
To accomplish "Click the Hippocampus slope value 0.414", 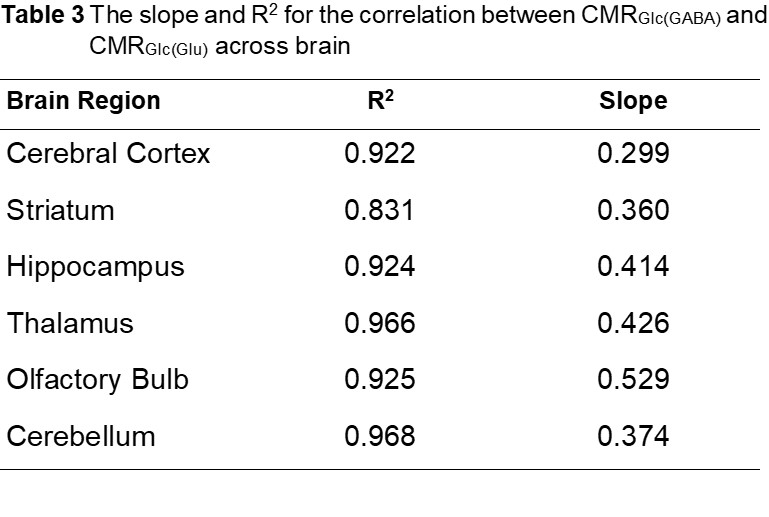I will (x=633, y=266).
